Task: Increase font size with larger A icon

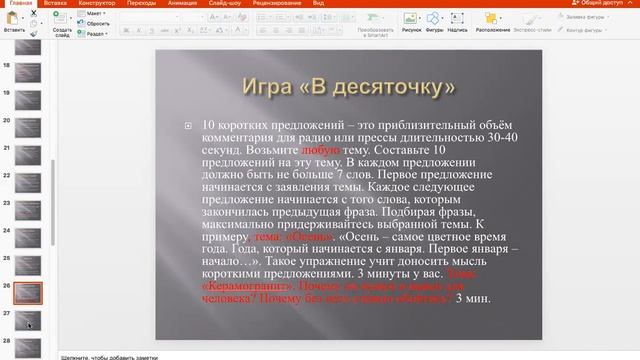Action: 213,17
